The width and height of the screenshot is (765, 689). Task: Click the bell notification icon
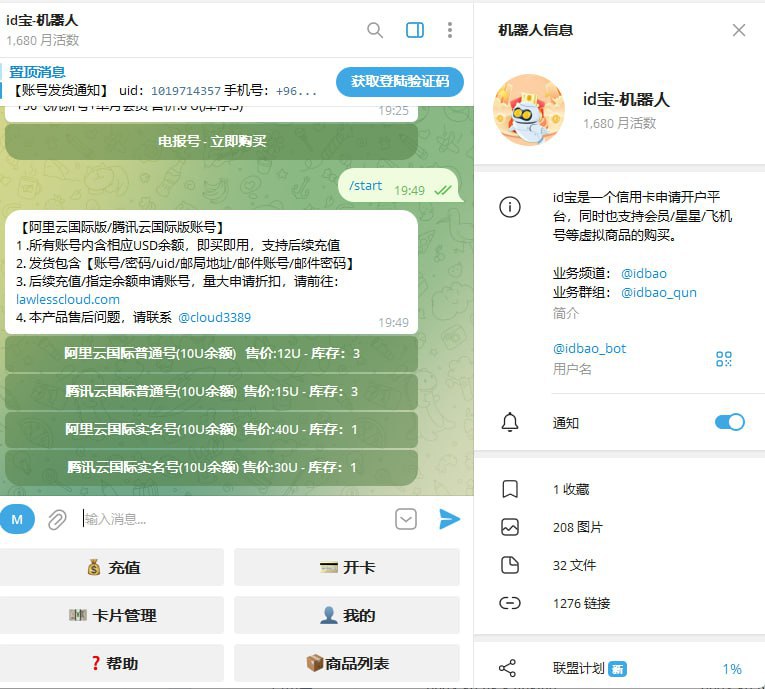(510, 422)
